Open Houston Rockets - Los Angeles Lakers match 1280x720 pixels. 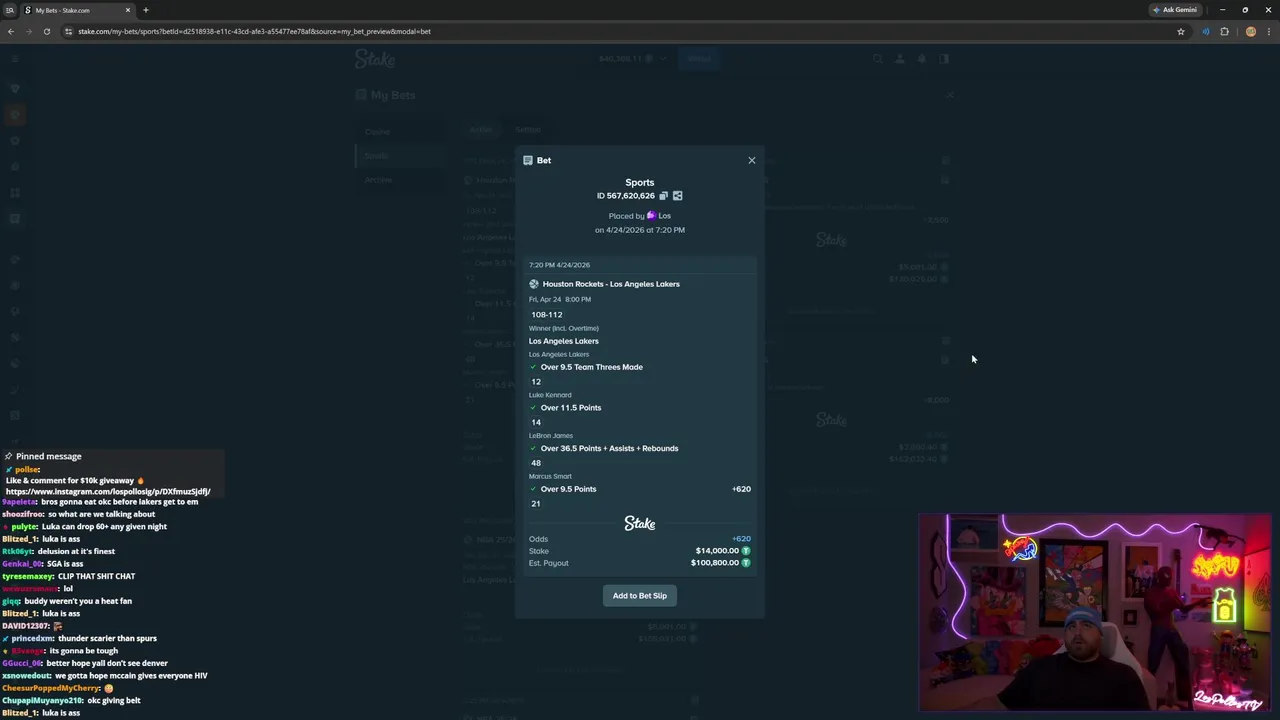pyautogui.click(x=611, y=284)
